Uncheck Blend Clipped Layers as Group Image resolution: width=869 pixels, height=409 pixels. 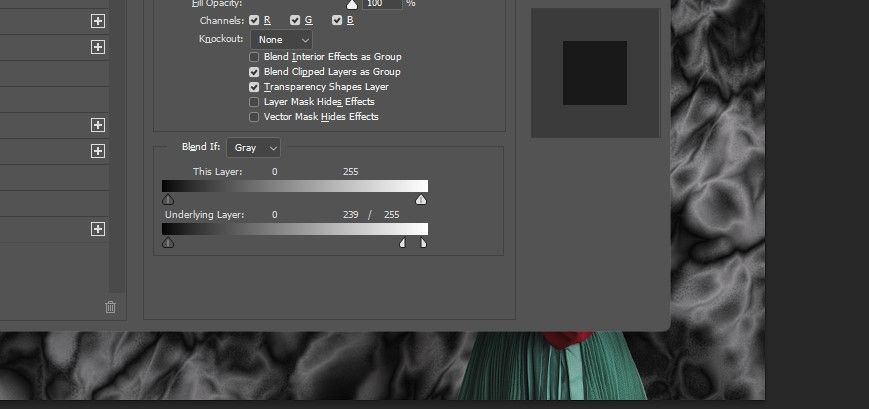(254, 71)
